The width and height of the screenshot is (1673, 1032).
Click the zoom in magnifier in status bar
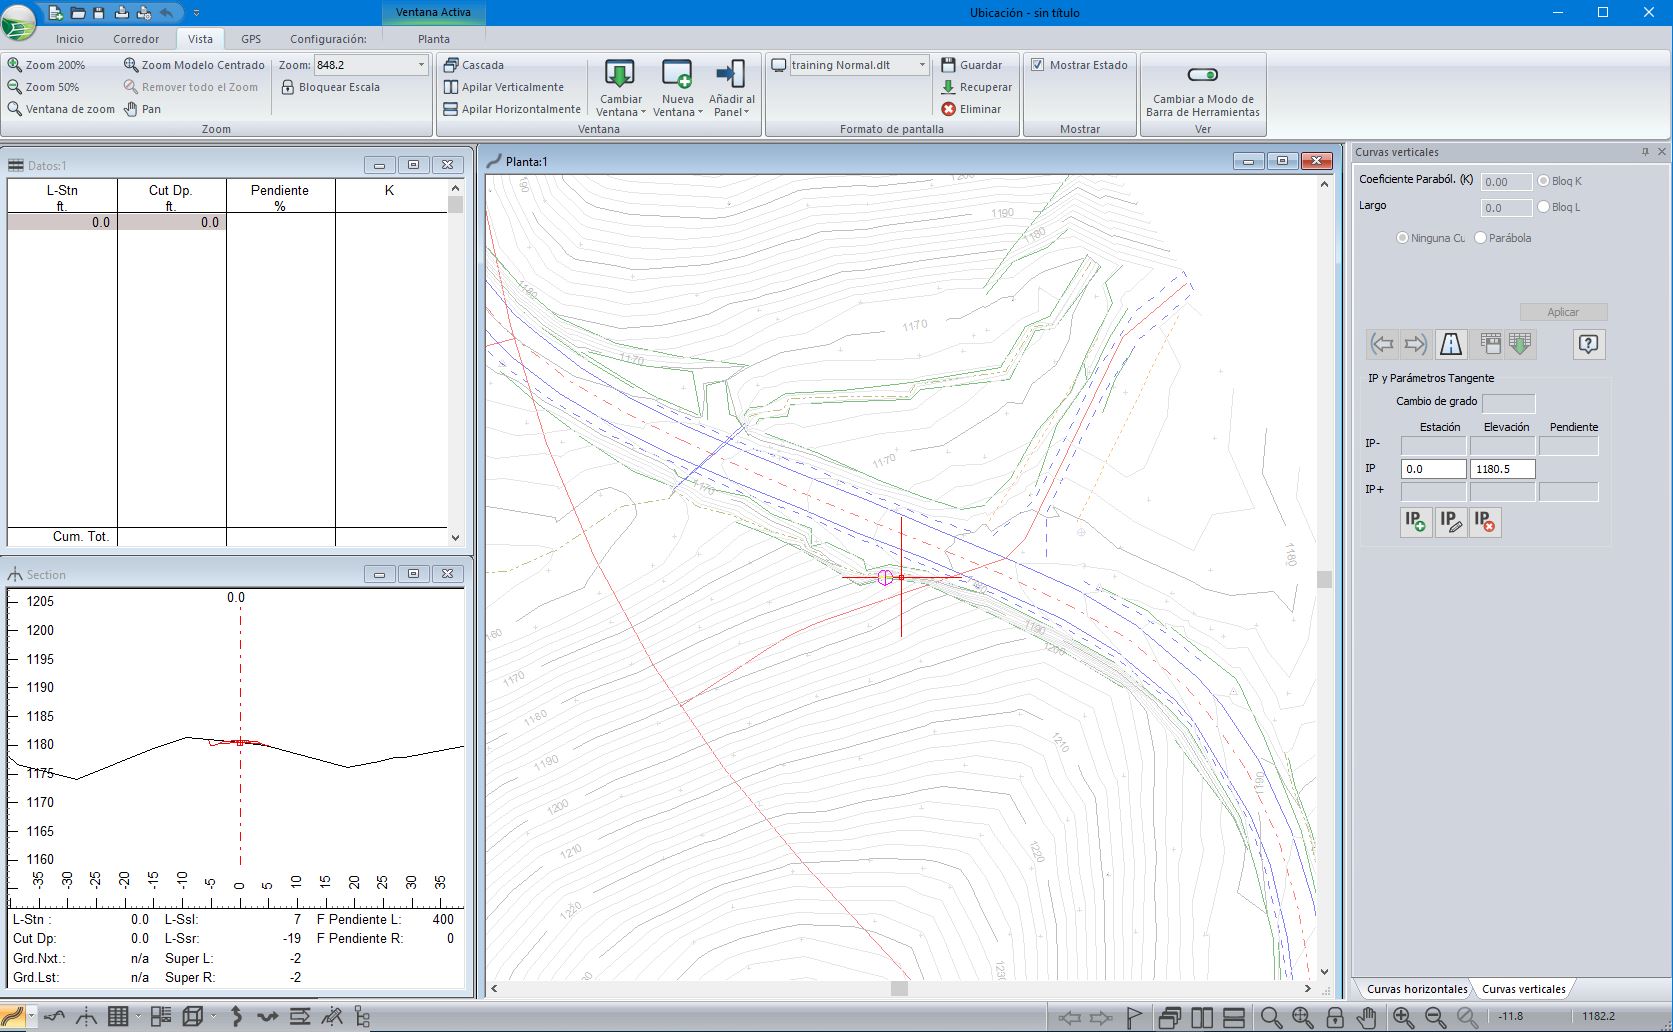(1403, 1017)
